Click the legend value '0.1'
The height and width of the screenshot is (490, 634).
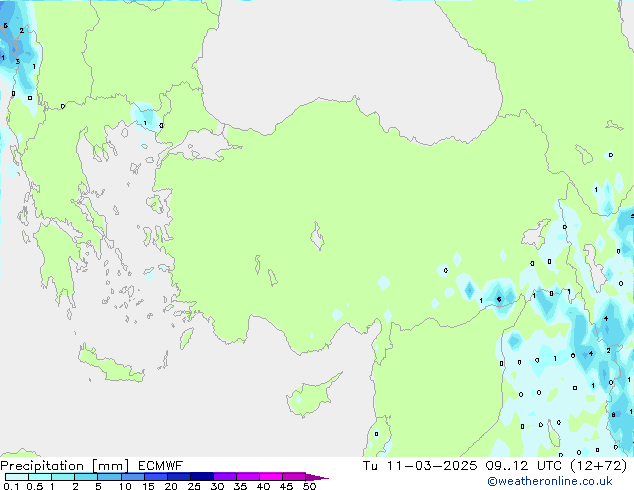11,486
